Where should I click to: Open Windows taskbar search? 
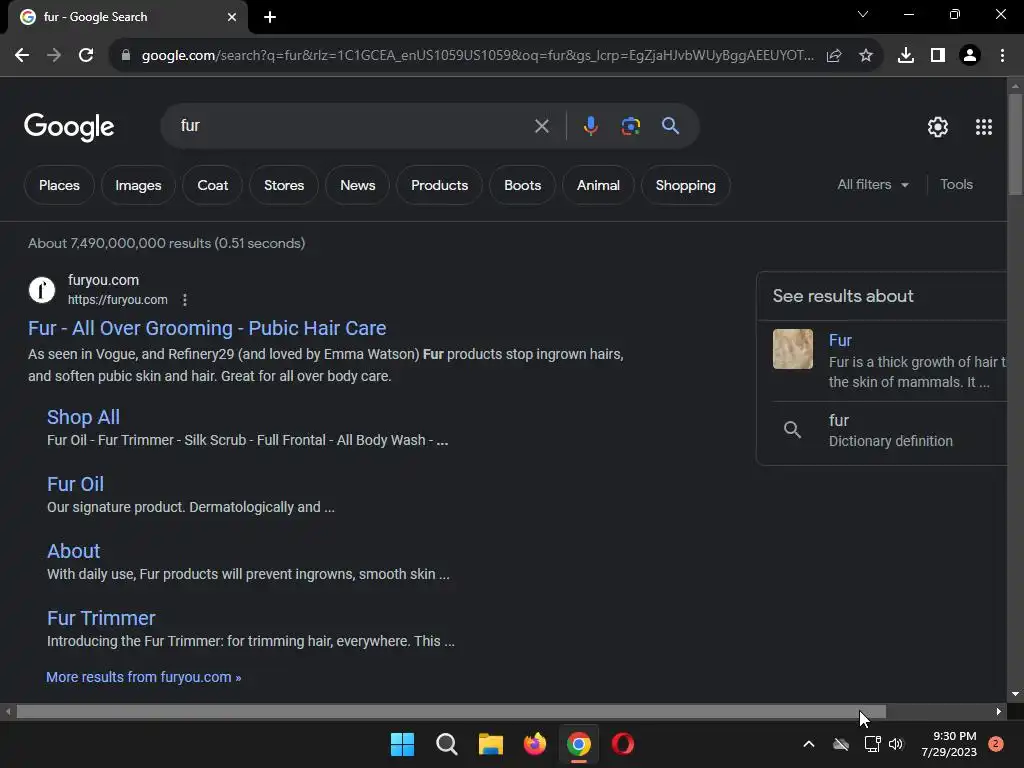point(447,744)
